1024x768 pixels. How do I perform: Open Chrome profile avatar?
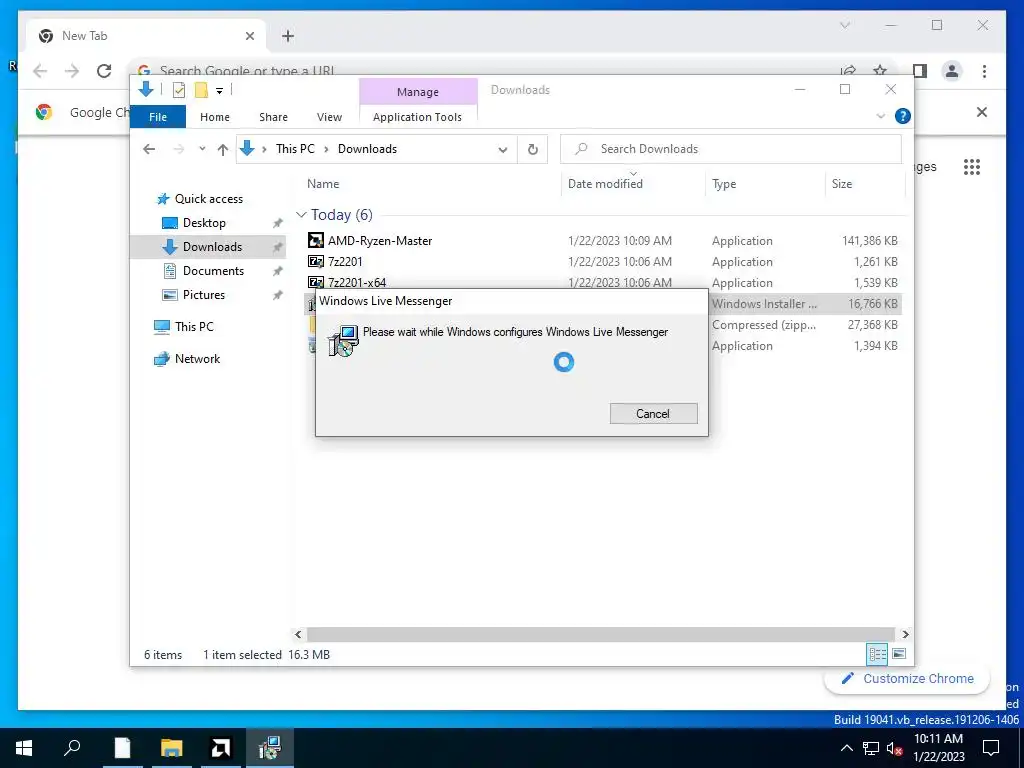(x=952, y=71)
